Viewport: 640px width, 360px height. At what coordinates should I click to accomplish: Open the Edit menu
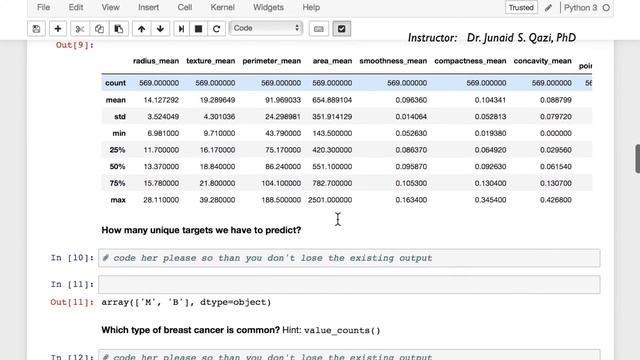pyautogui.click(x=76, y=7)
